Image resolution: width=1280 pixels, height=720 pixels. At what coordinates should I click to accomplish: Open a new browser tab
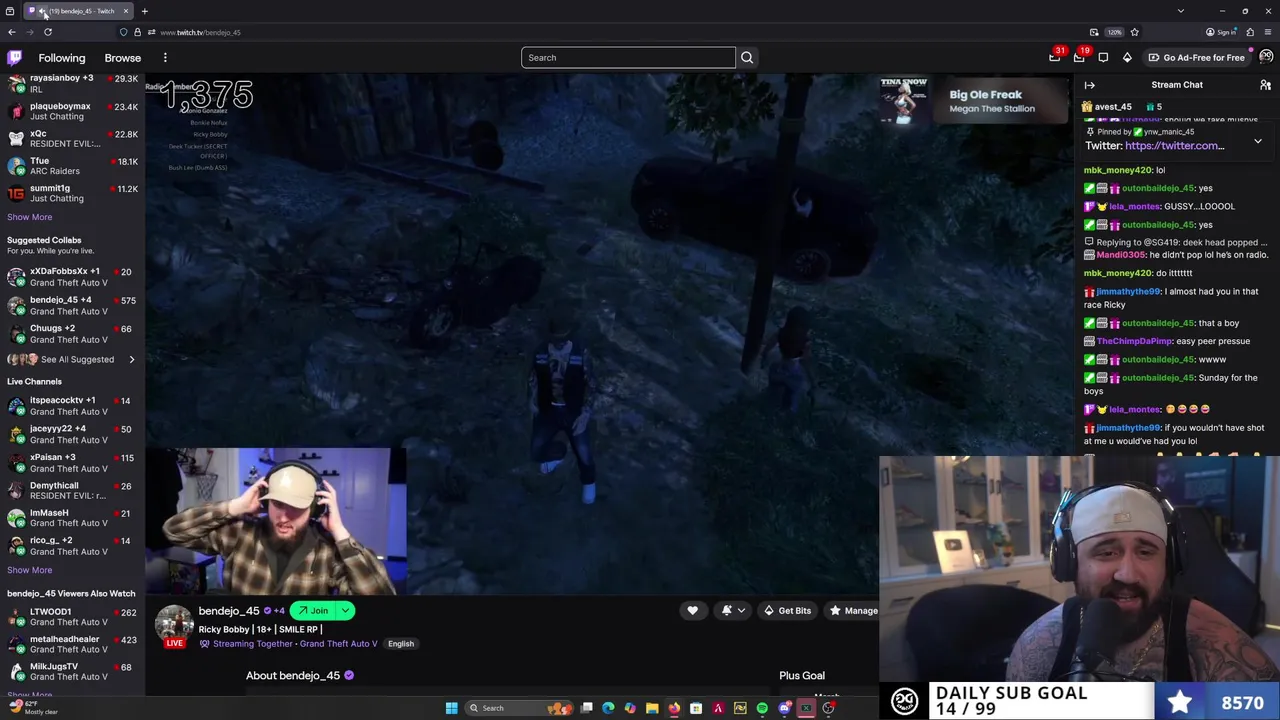[x=144, y=11]
